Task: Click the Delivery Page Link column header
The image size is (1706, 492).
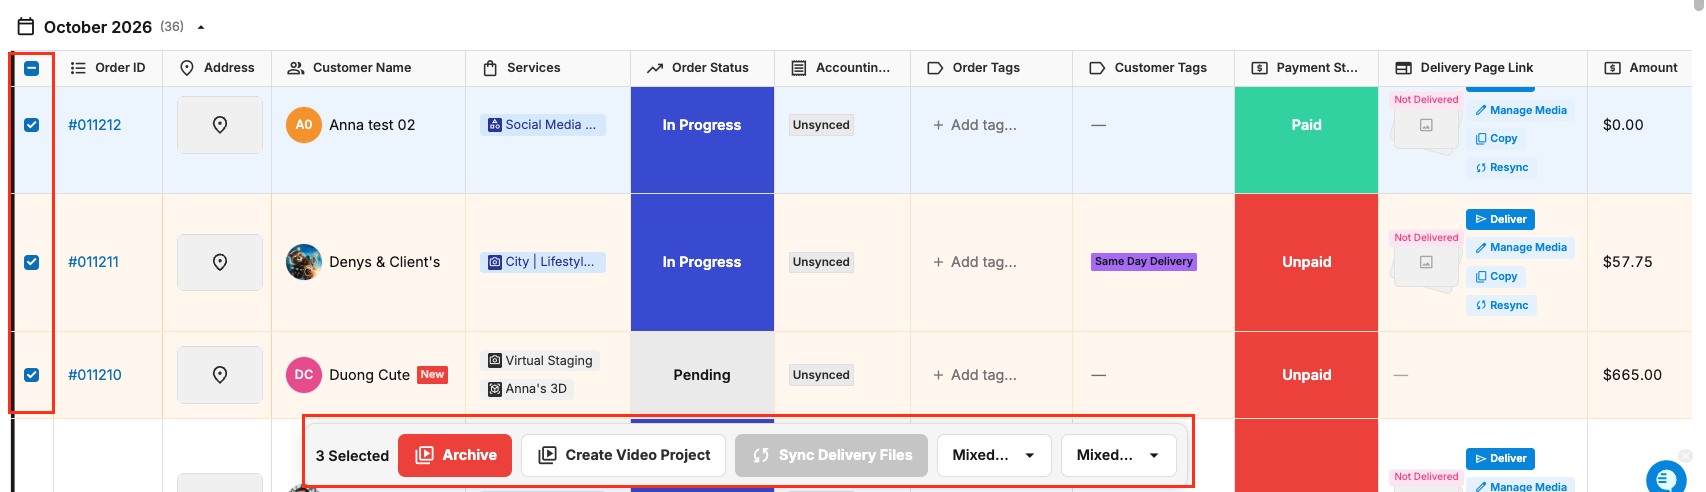Action: coord(1482,68)
